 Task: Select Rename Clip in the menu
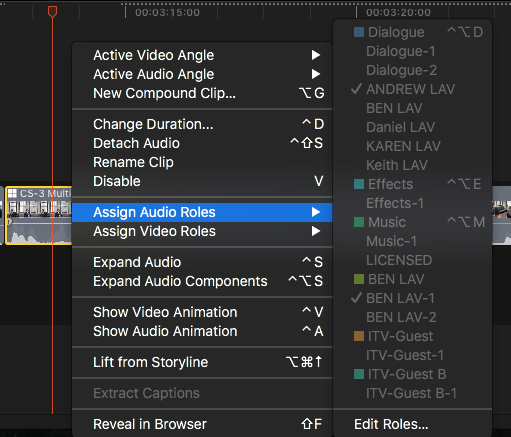pyautogui.click(x=202, y=162)
